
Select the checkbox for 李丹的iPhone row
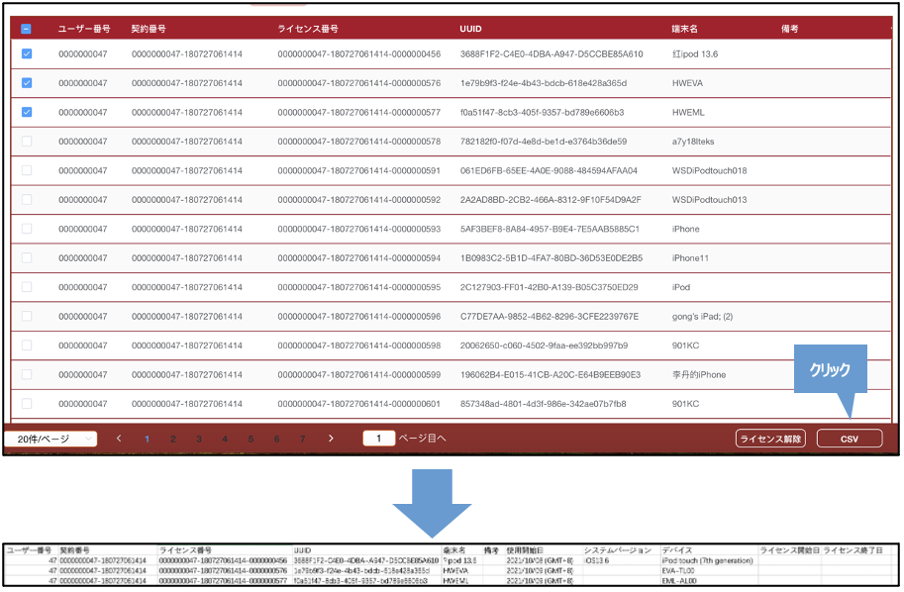(x=26, y=375)
